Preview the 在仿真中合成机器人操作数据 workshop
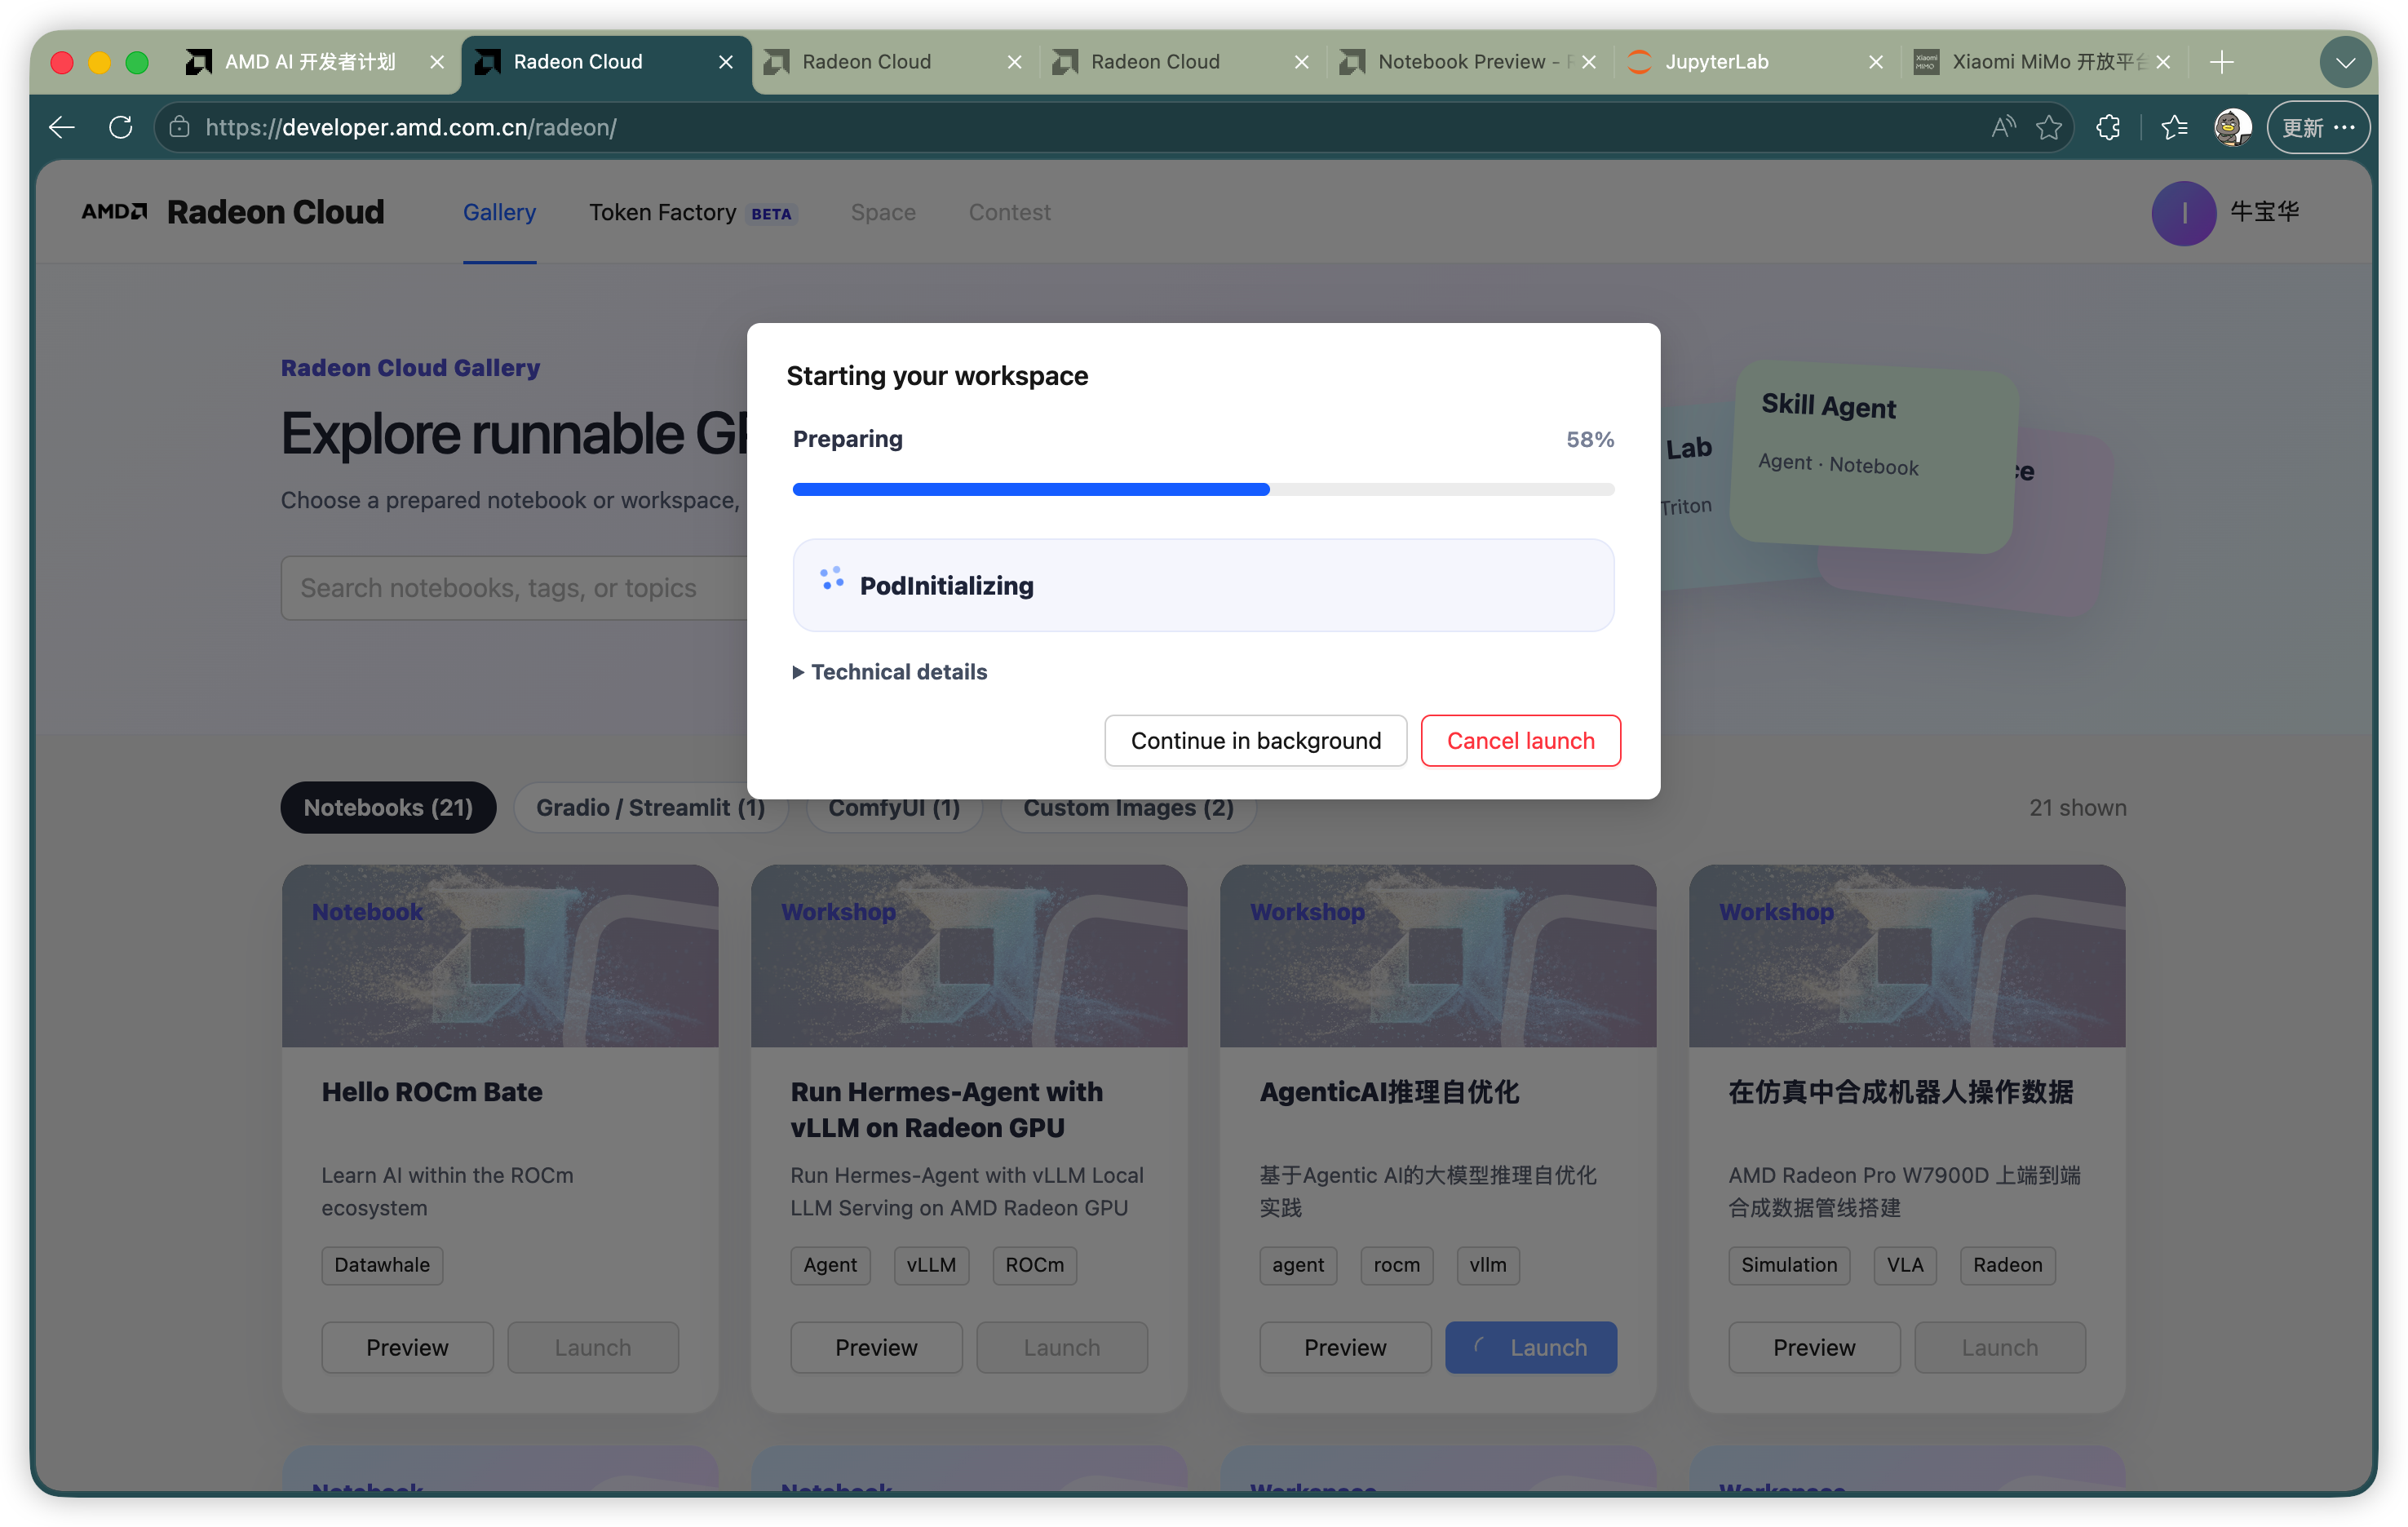This screenshot has height=1527, width=2408. (x=1814, y=1348)
